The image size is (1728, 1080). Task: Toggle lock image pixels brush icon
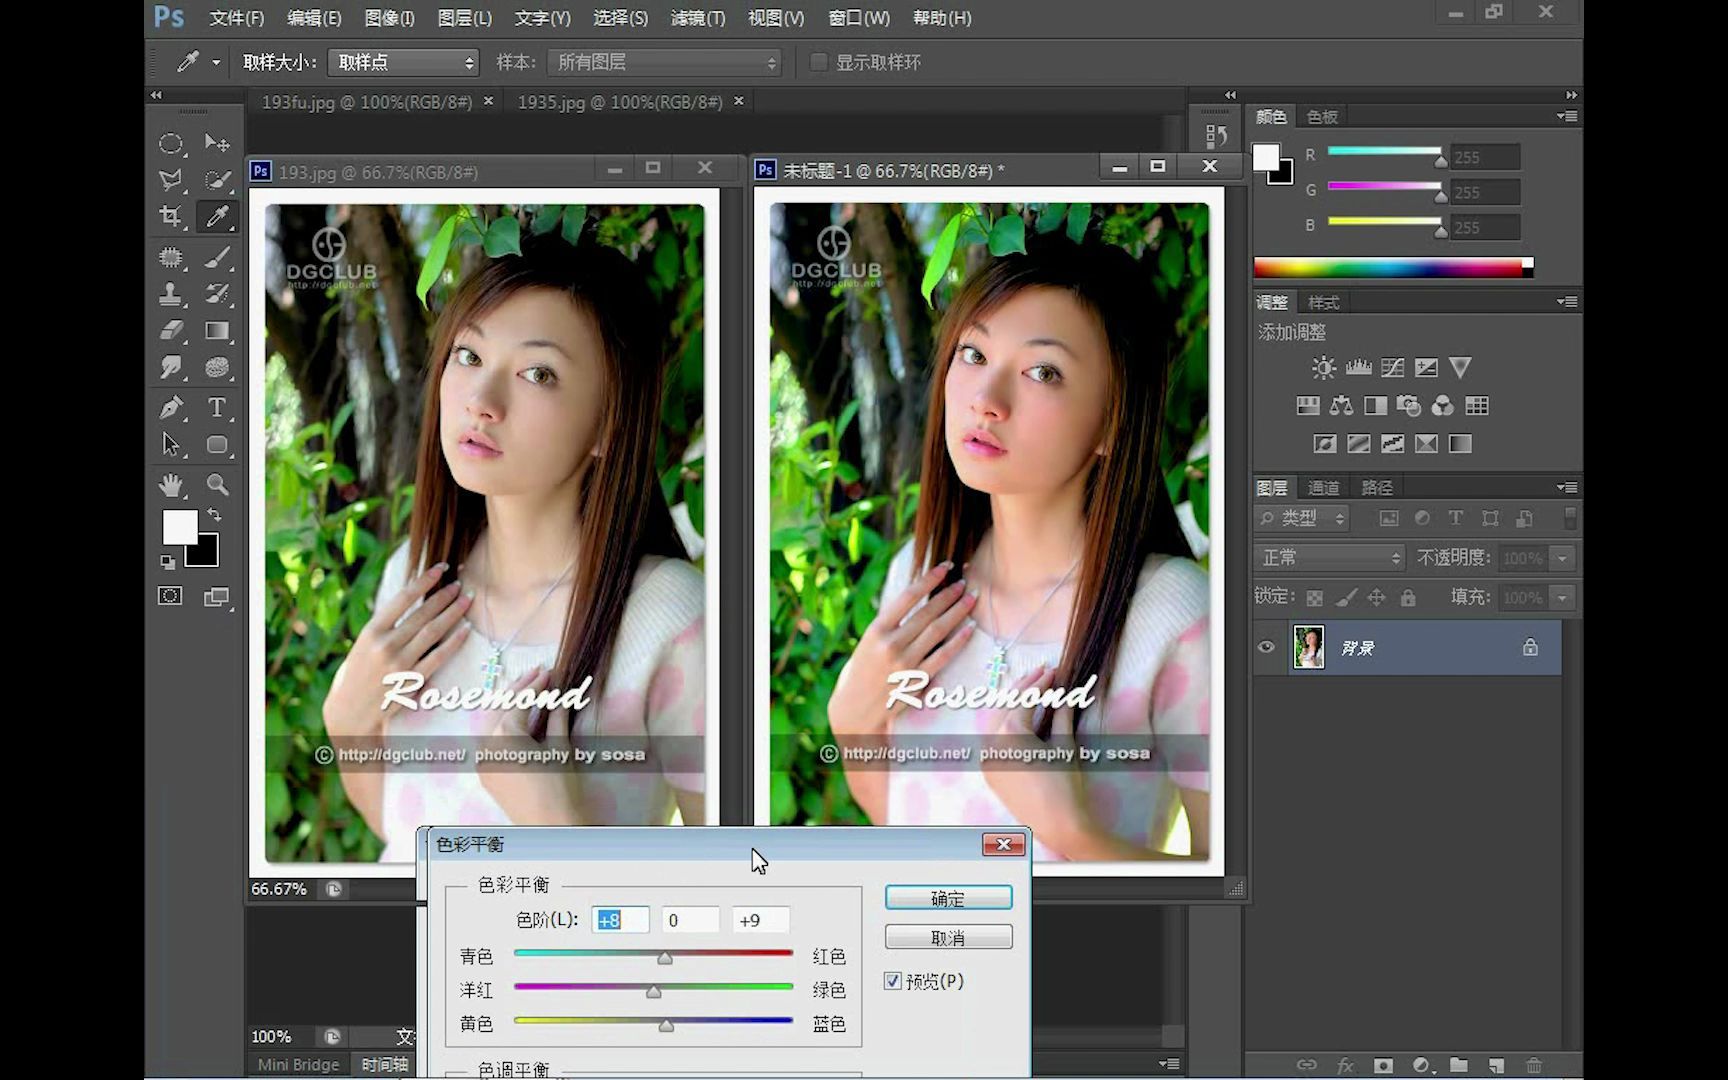1346,598
